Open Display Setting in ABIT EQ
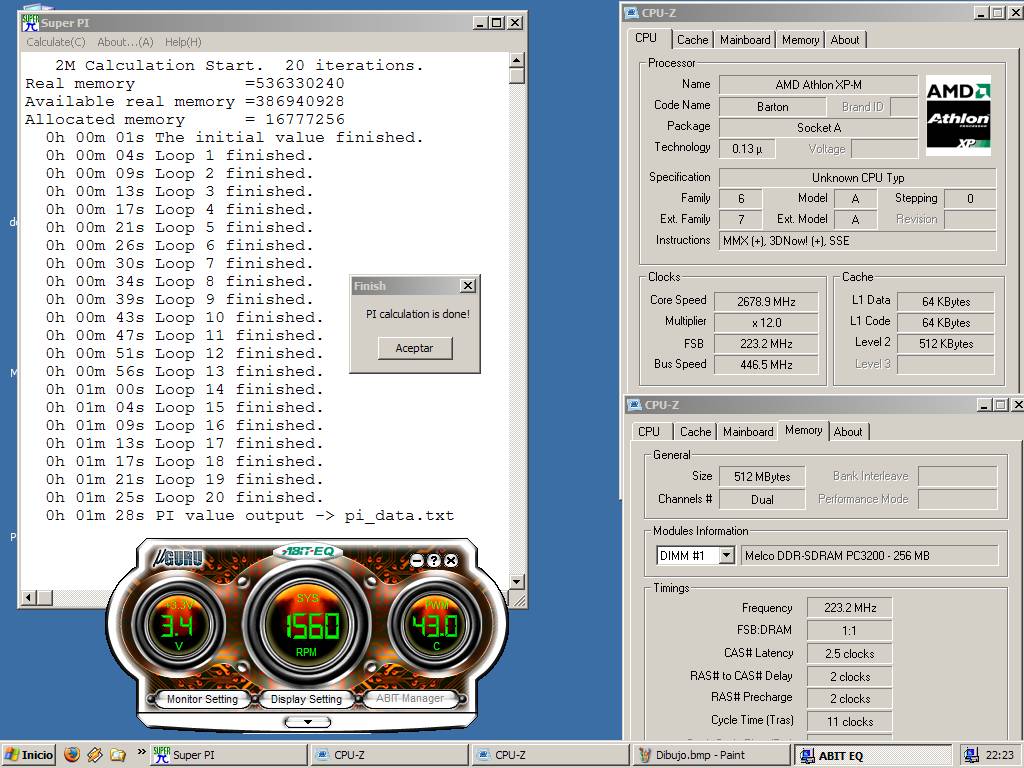Screen dimensions: 1024x768 [306, 699]
